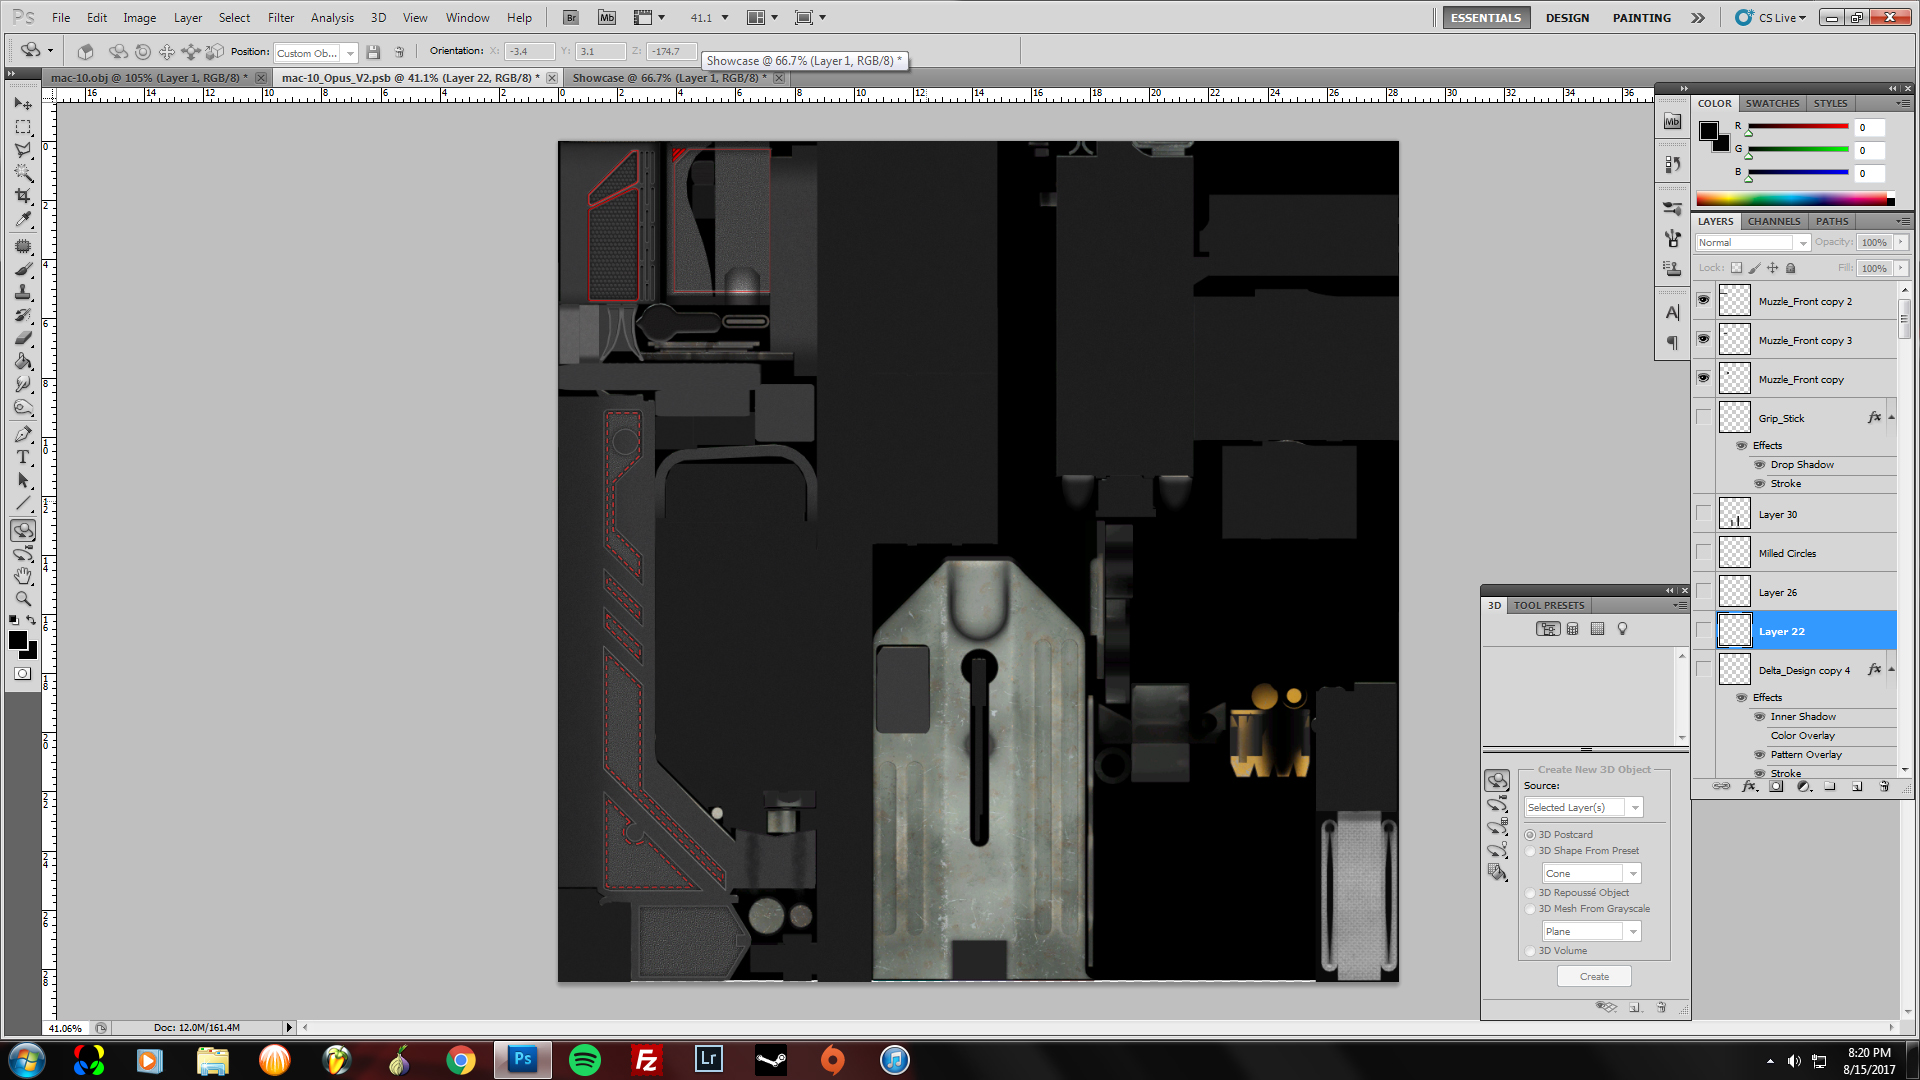Viewport: 1920px width, 1080px height.
Task: Select the Zoom tool in toolbox
Action: pos(23,599)
